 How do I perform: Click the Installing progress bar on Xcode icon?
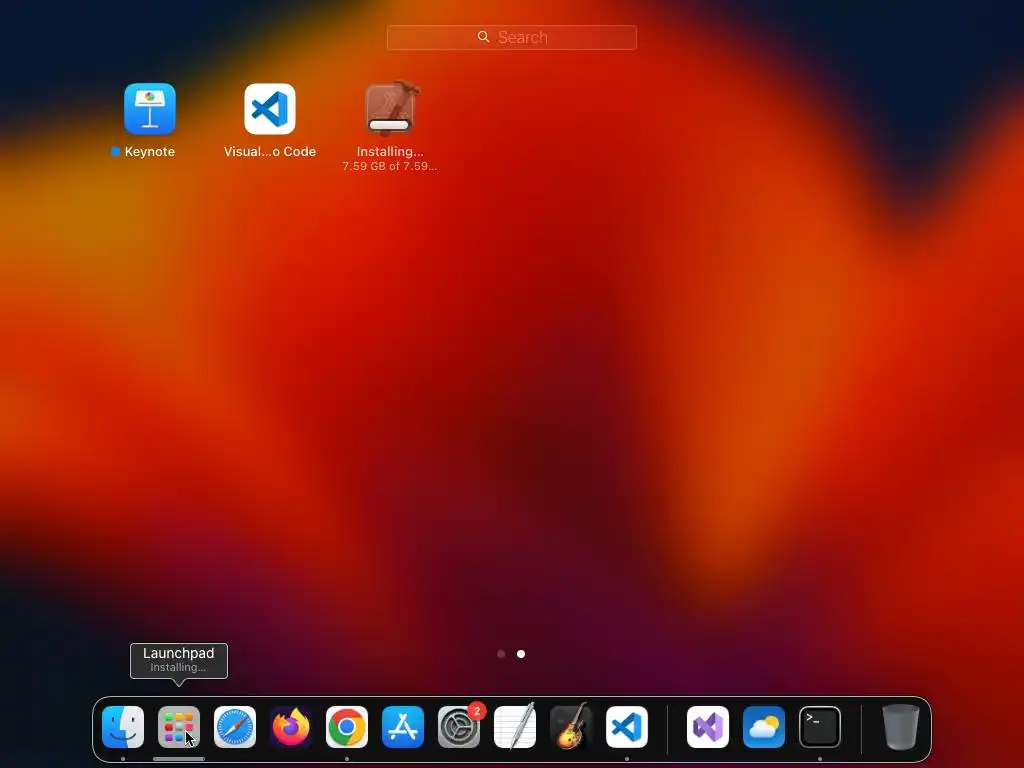(x=389, y=125)
